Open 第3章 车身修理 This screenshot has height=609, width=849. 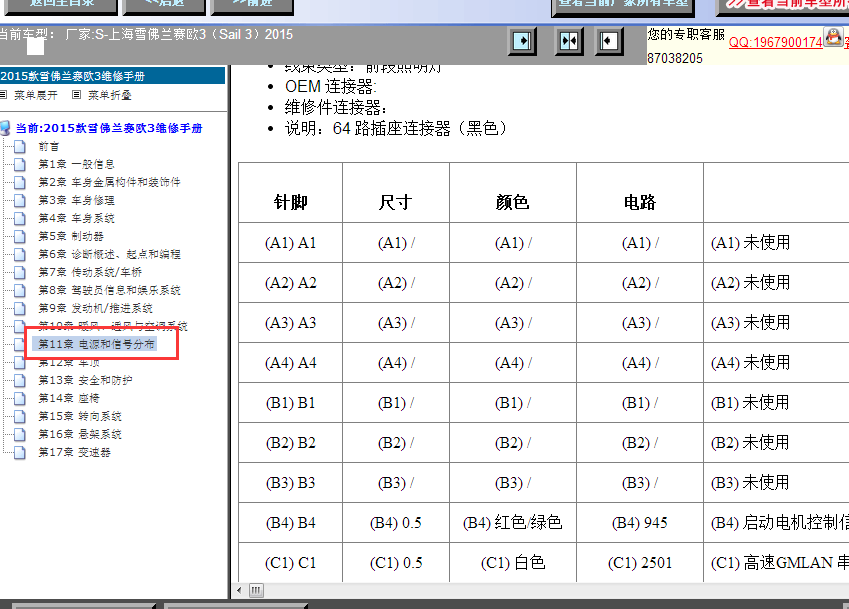pos(76,200)
